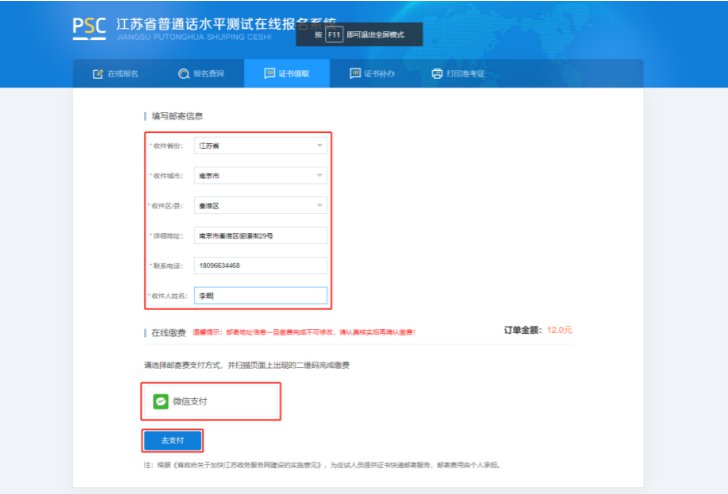Click into the 联系电话 phone number field
Screen dimensions: 728x494
click(260, 266)
